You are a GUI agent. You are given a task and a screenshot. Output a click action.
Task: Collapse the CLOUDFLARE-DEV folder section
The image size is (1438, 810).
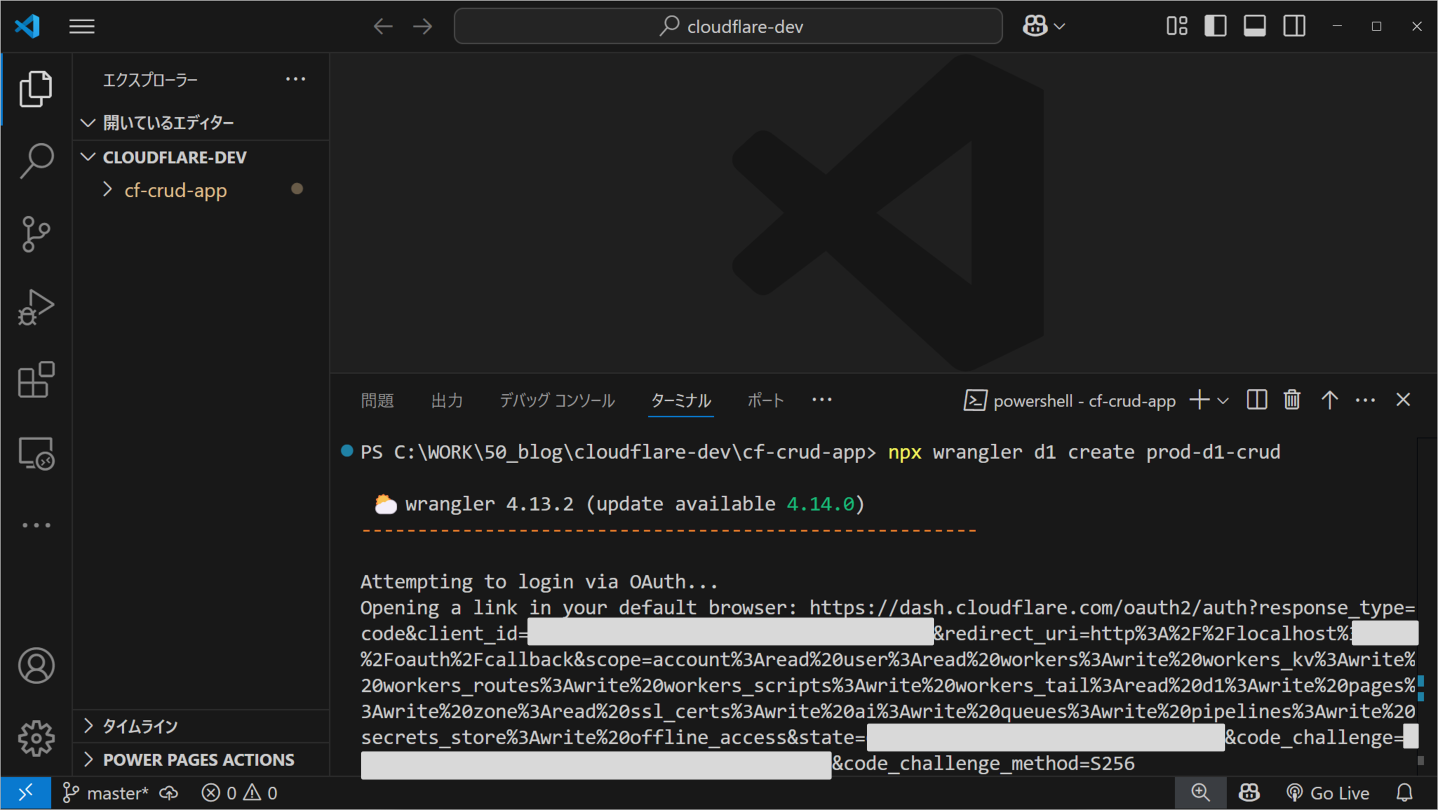(x=201, y=157)
